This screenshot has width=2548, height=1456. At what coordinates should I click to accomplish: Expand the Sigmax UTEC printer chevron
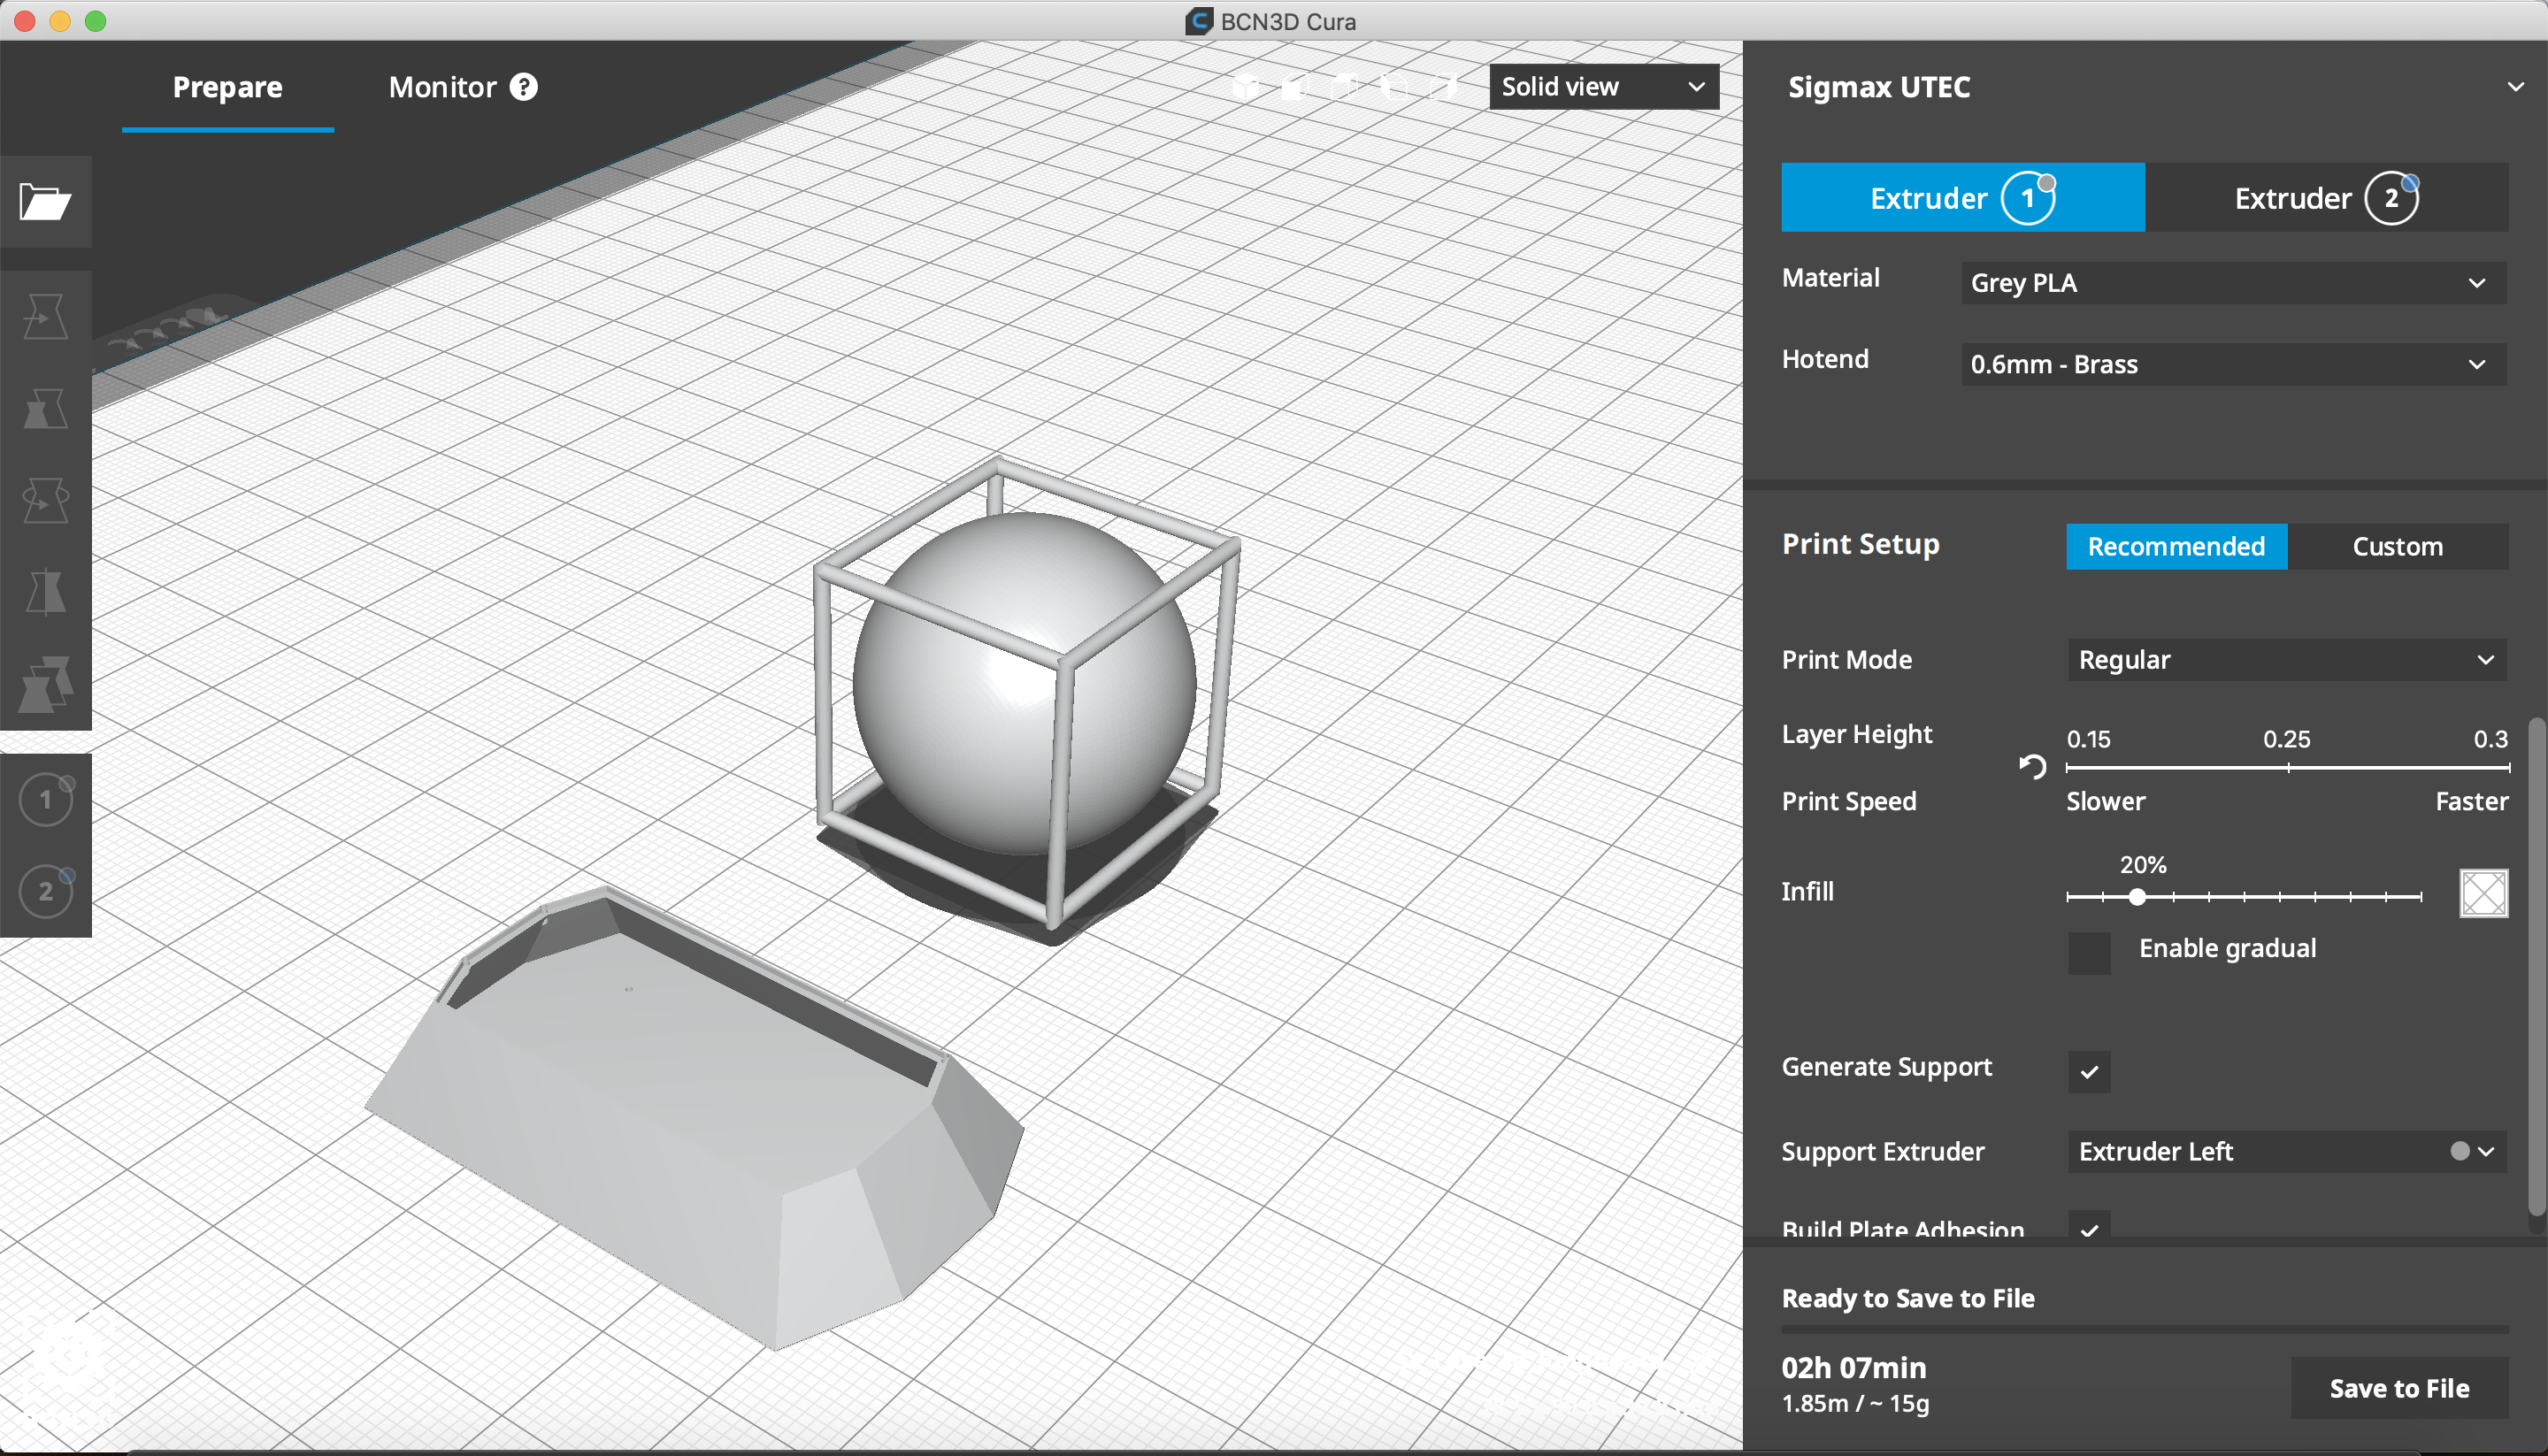(2516, 87)
